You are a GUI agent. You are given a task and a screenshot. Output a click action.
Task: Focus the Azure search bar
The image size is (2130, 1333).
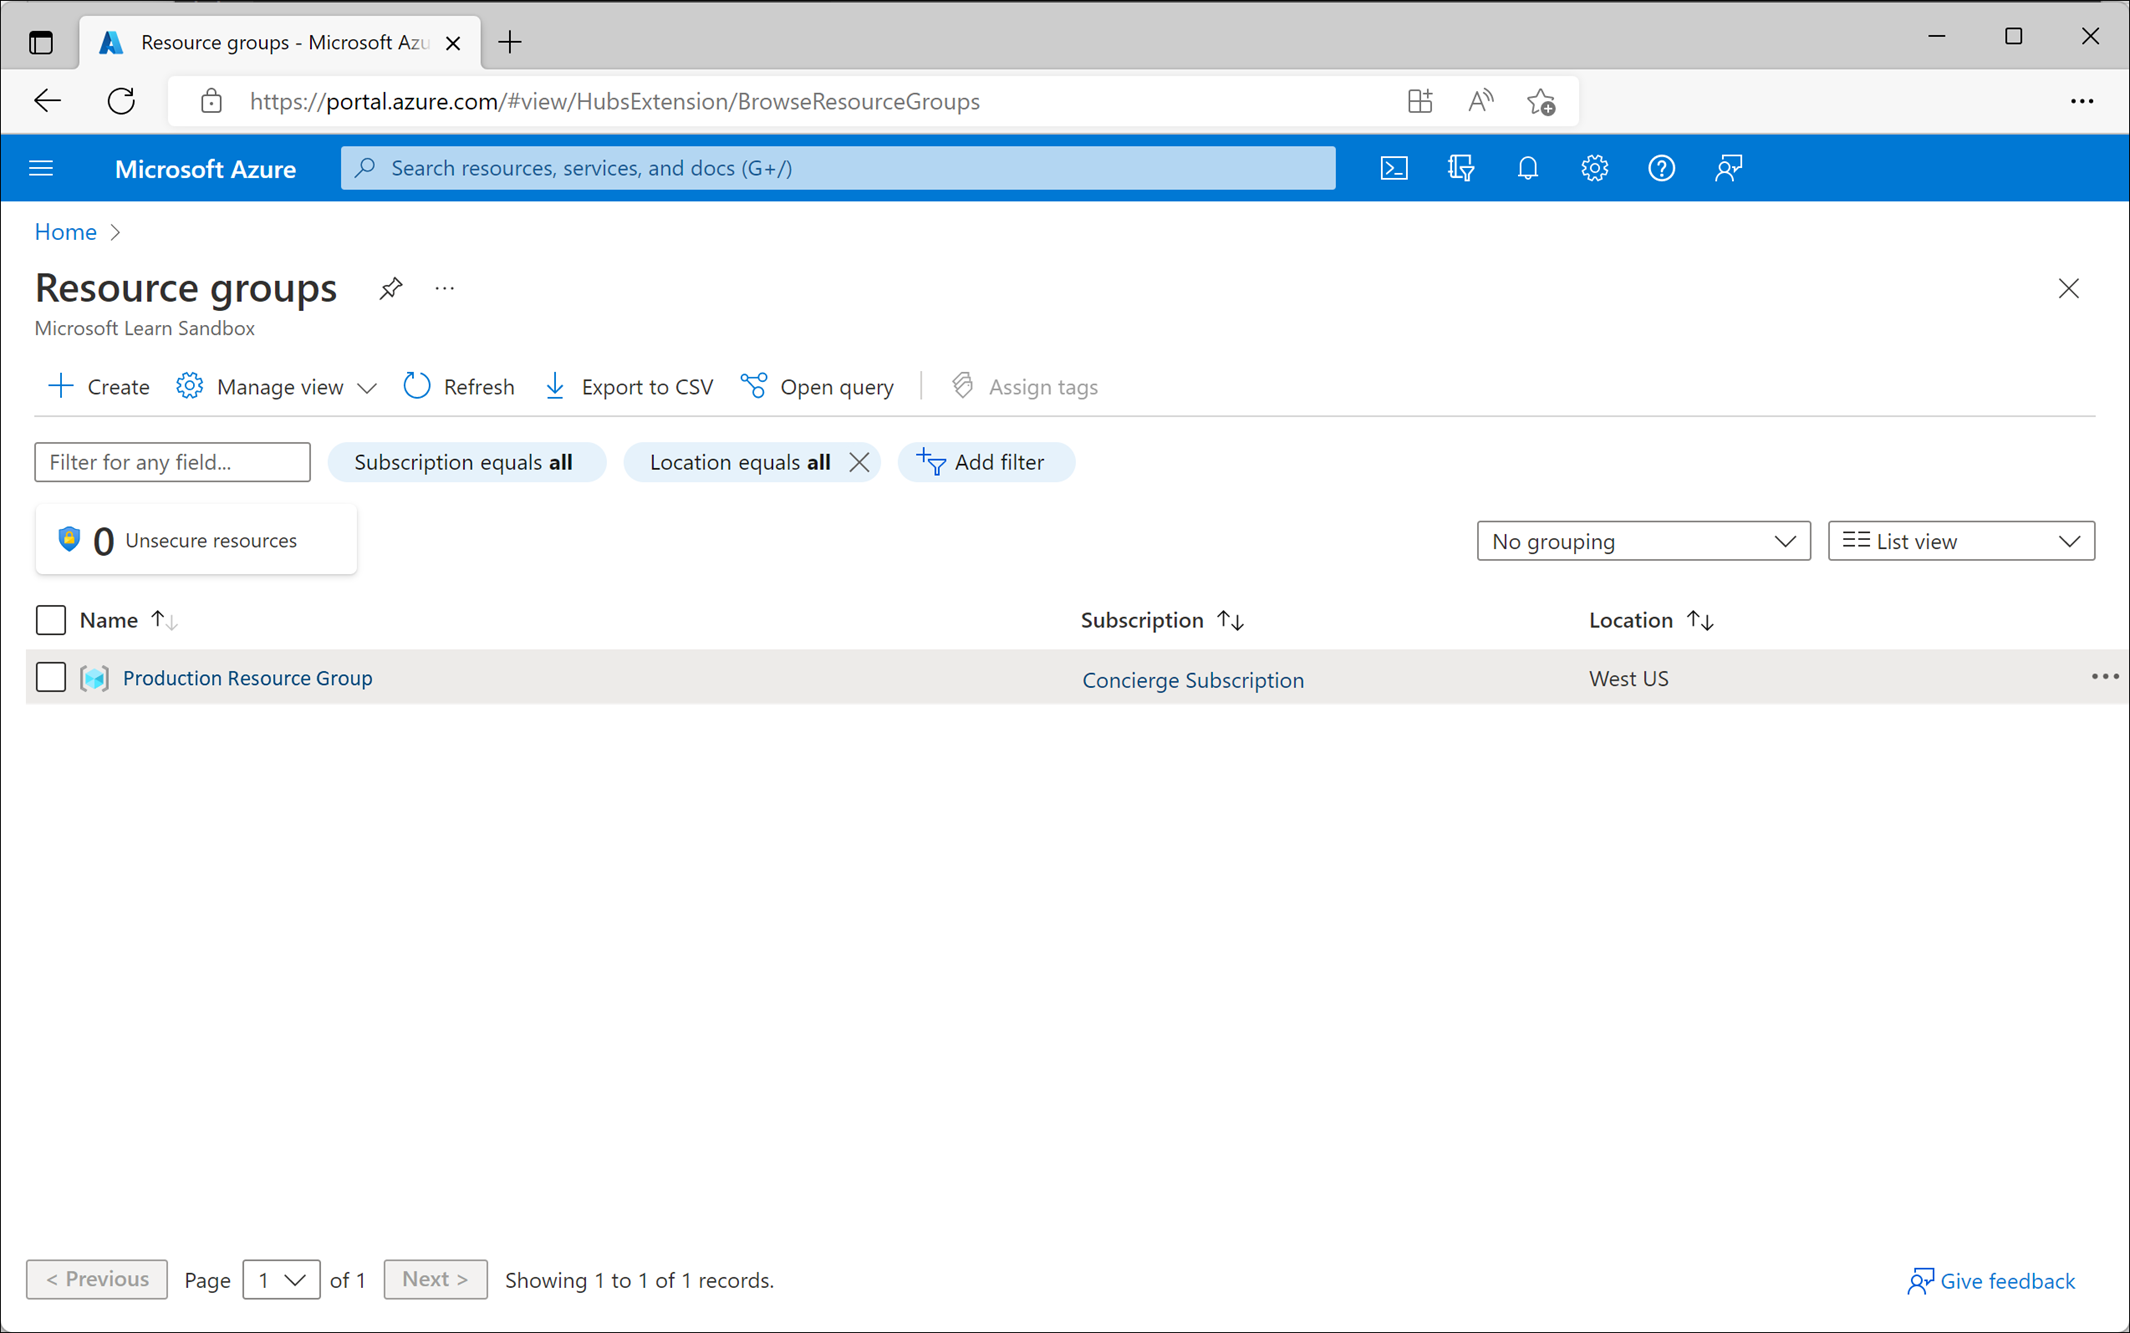click(838, 168)
